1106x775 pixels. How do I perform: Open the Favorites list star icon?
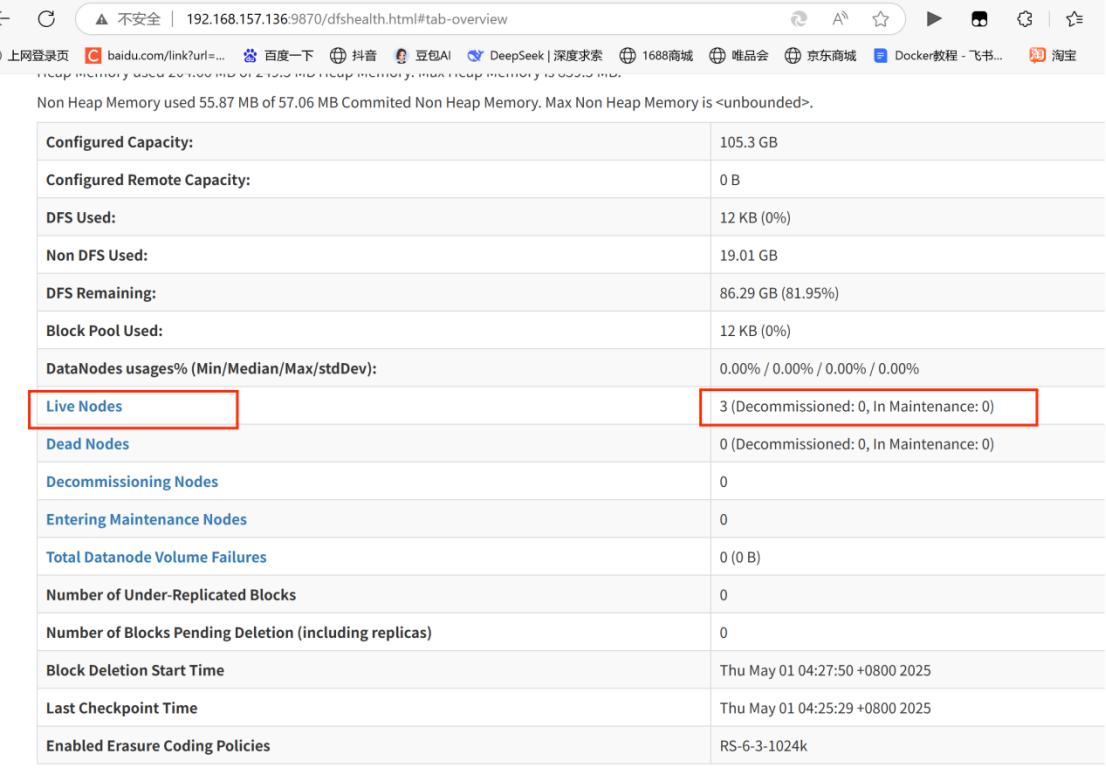pyautogui.click(x=1074, y=19)
